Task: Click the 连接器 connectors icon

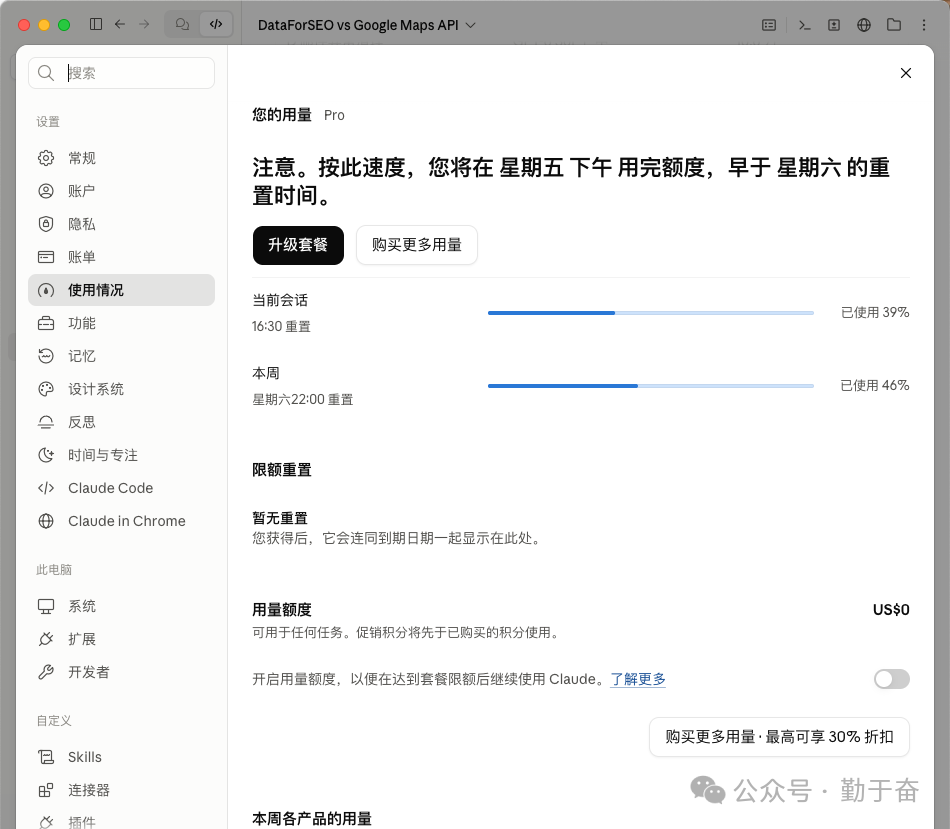Action: 46,790
